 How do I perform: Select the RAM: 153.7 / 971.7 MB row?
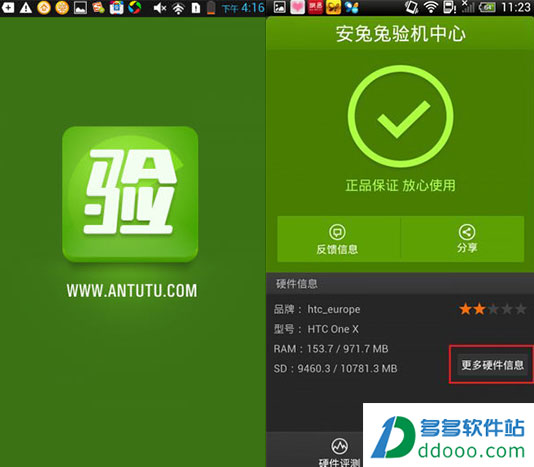pyautogui.click(x=331, y=349)
